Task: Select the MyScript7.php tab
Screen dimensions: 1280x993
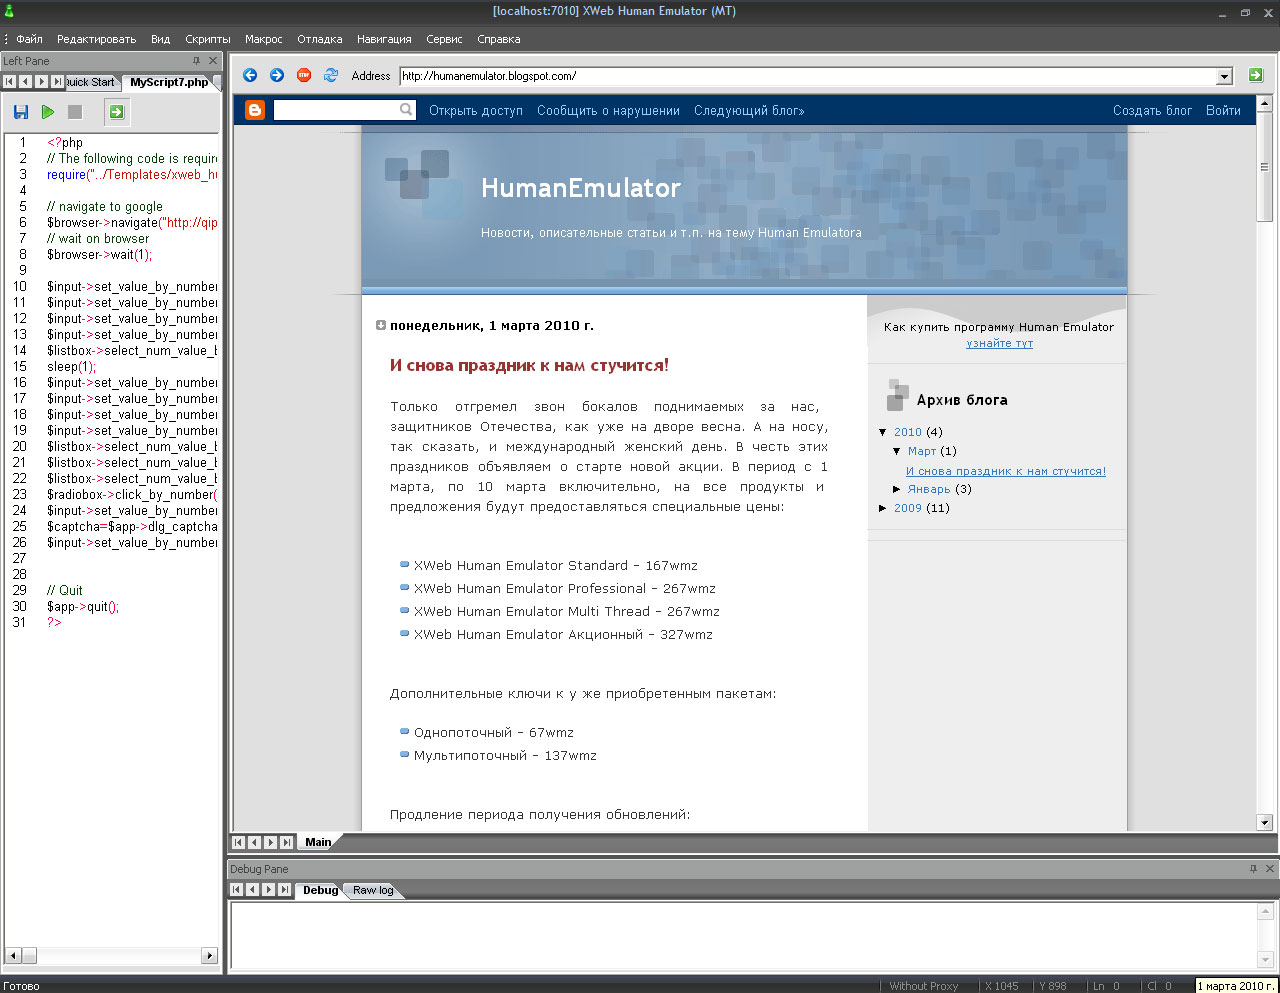Action: (x=169, y=82)
